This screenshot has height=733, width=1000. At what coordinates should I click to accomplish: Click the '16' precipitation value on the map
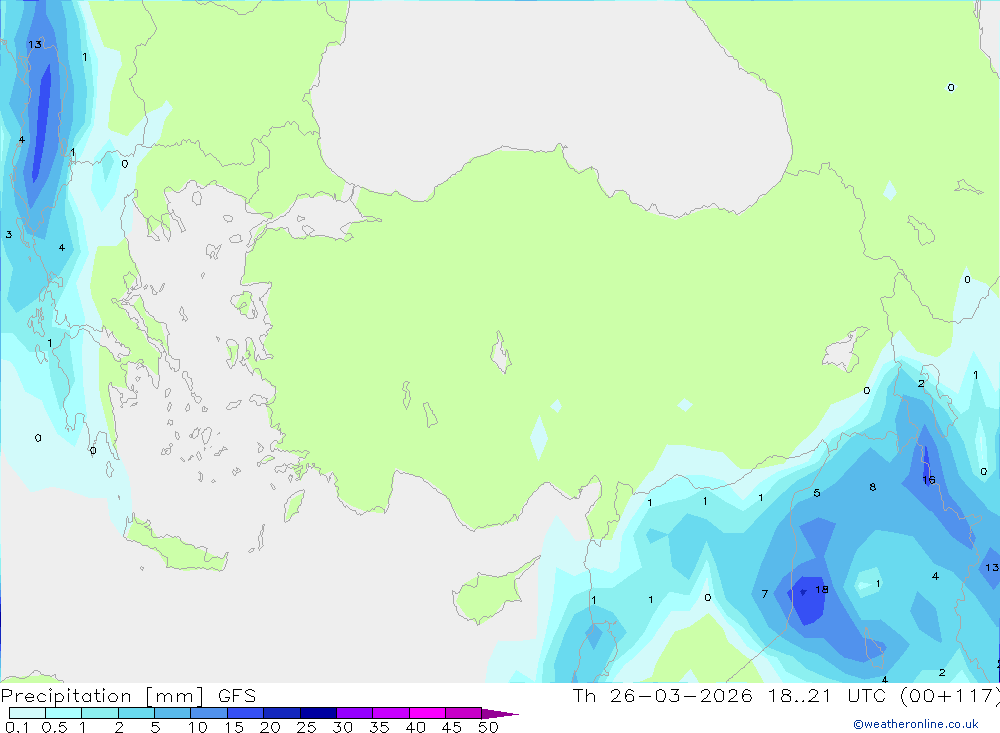929,480
